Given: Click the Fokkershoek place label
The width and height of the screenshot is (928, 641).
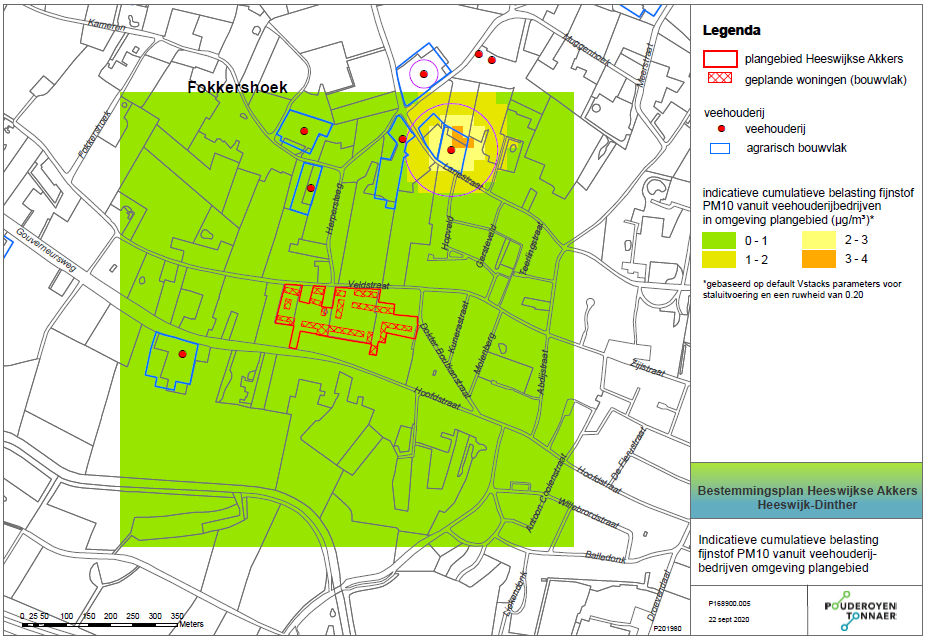Looking at the screenshot, I should 237,87.
